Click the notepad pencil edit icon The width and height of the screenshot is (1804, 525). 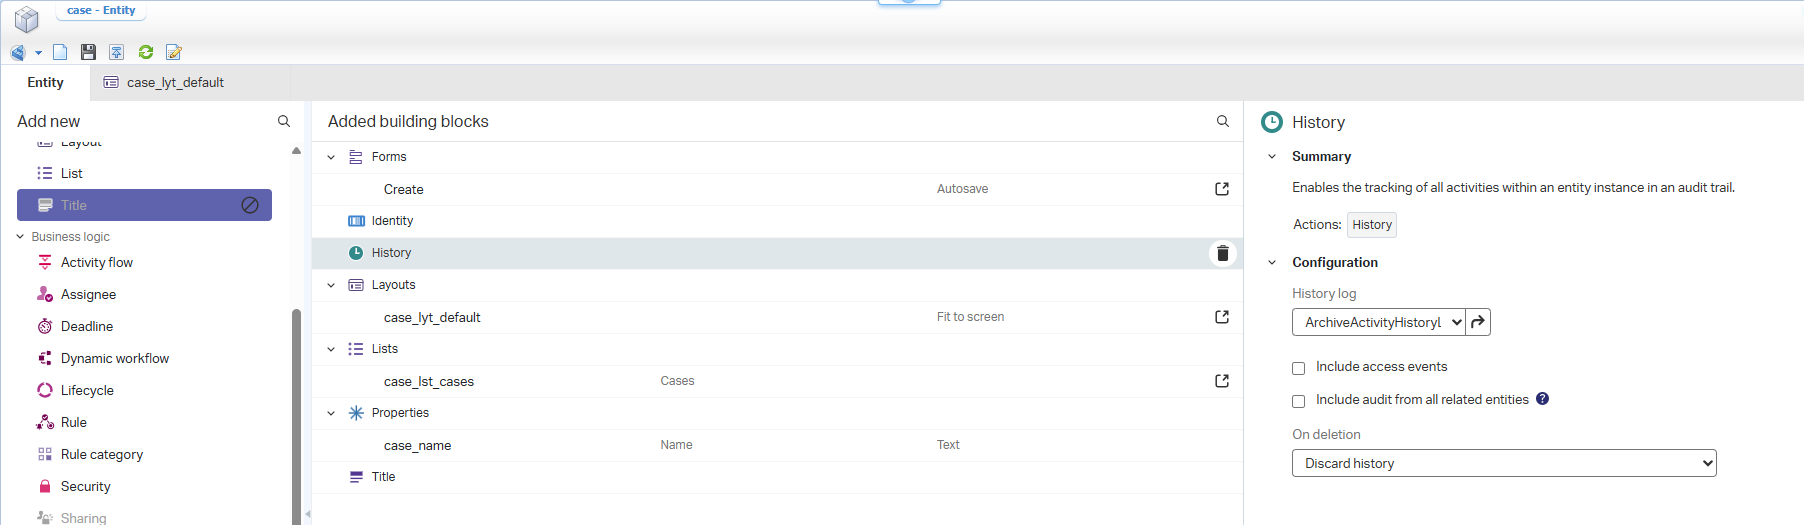coord(174,52)
